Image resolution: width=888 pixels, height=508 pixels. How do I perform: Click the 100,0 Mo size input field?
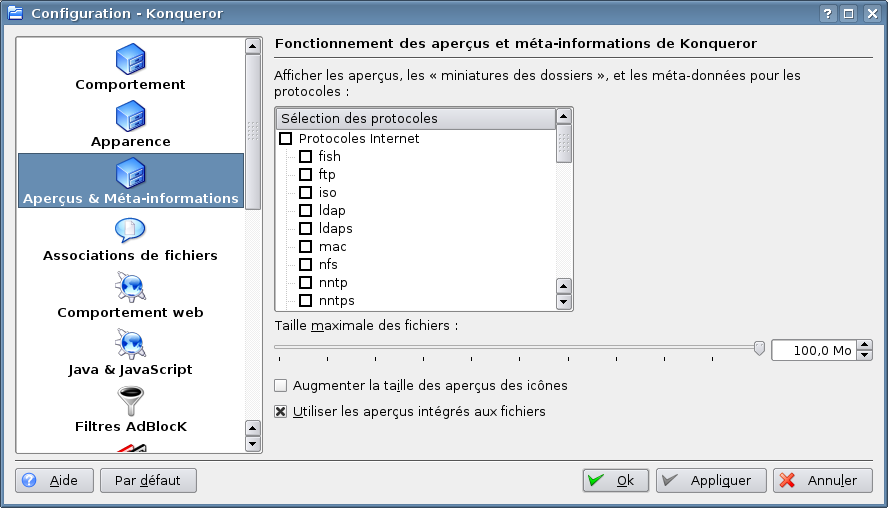pos(813,351)
